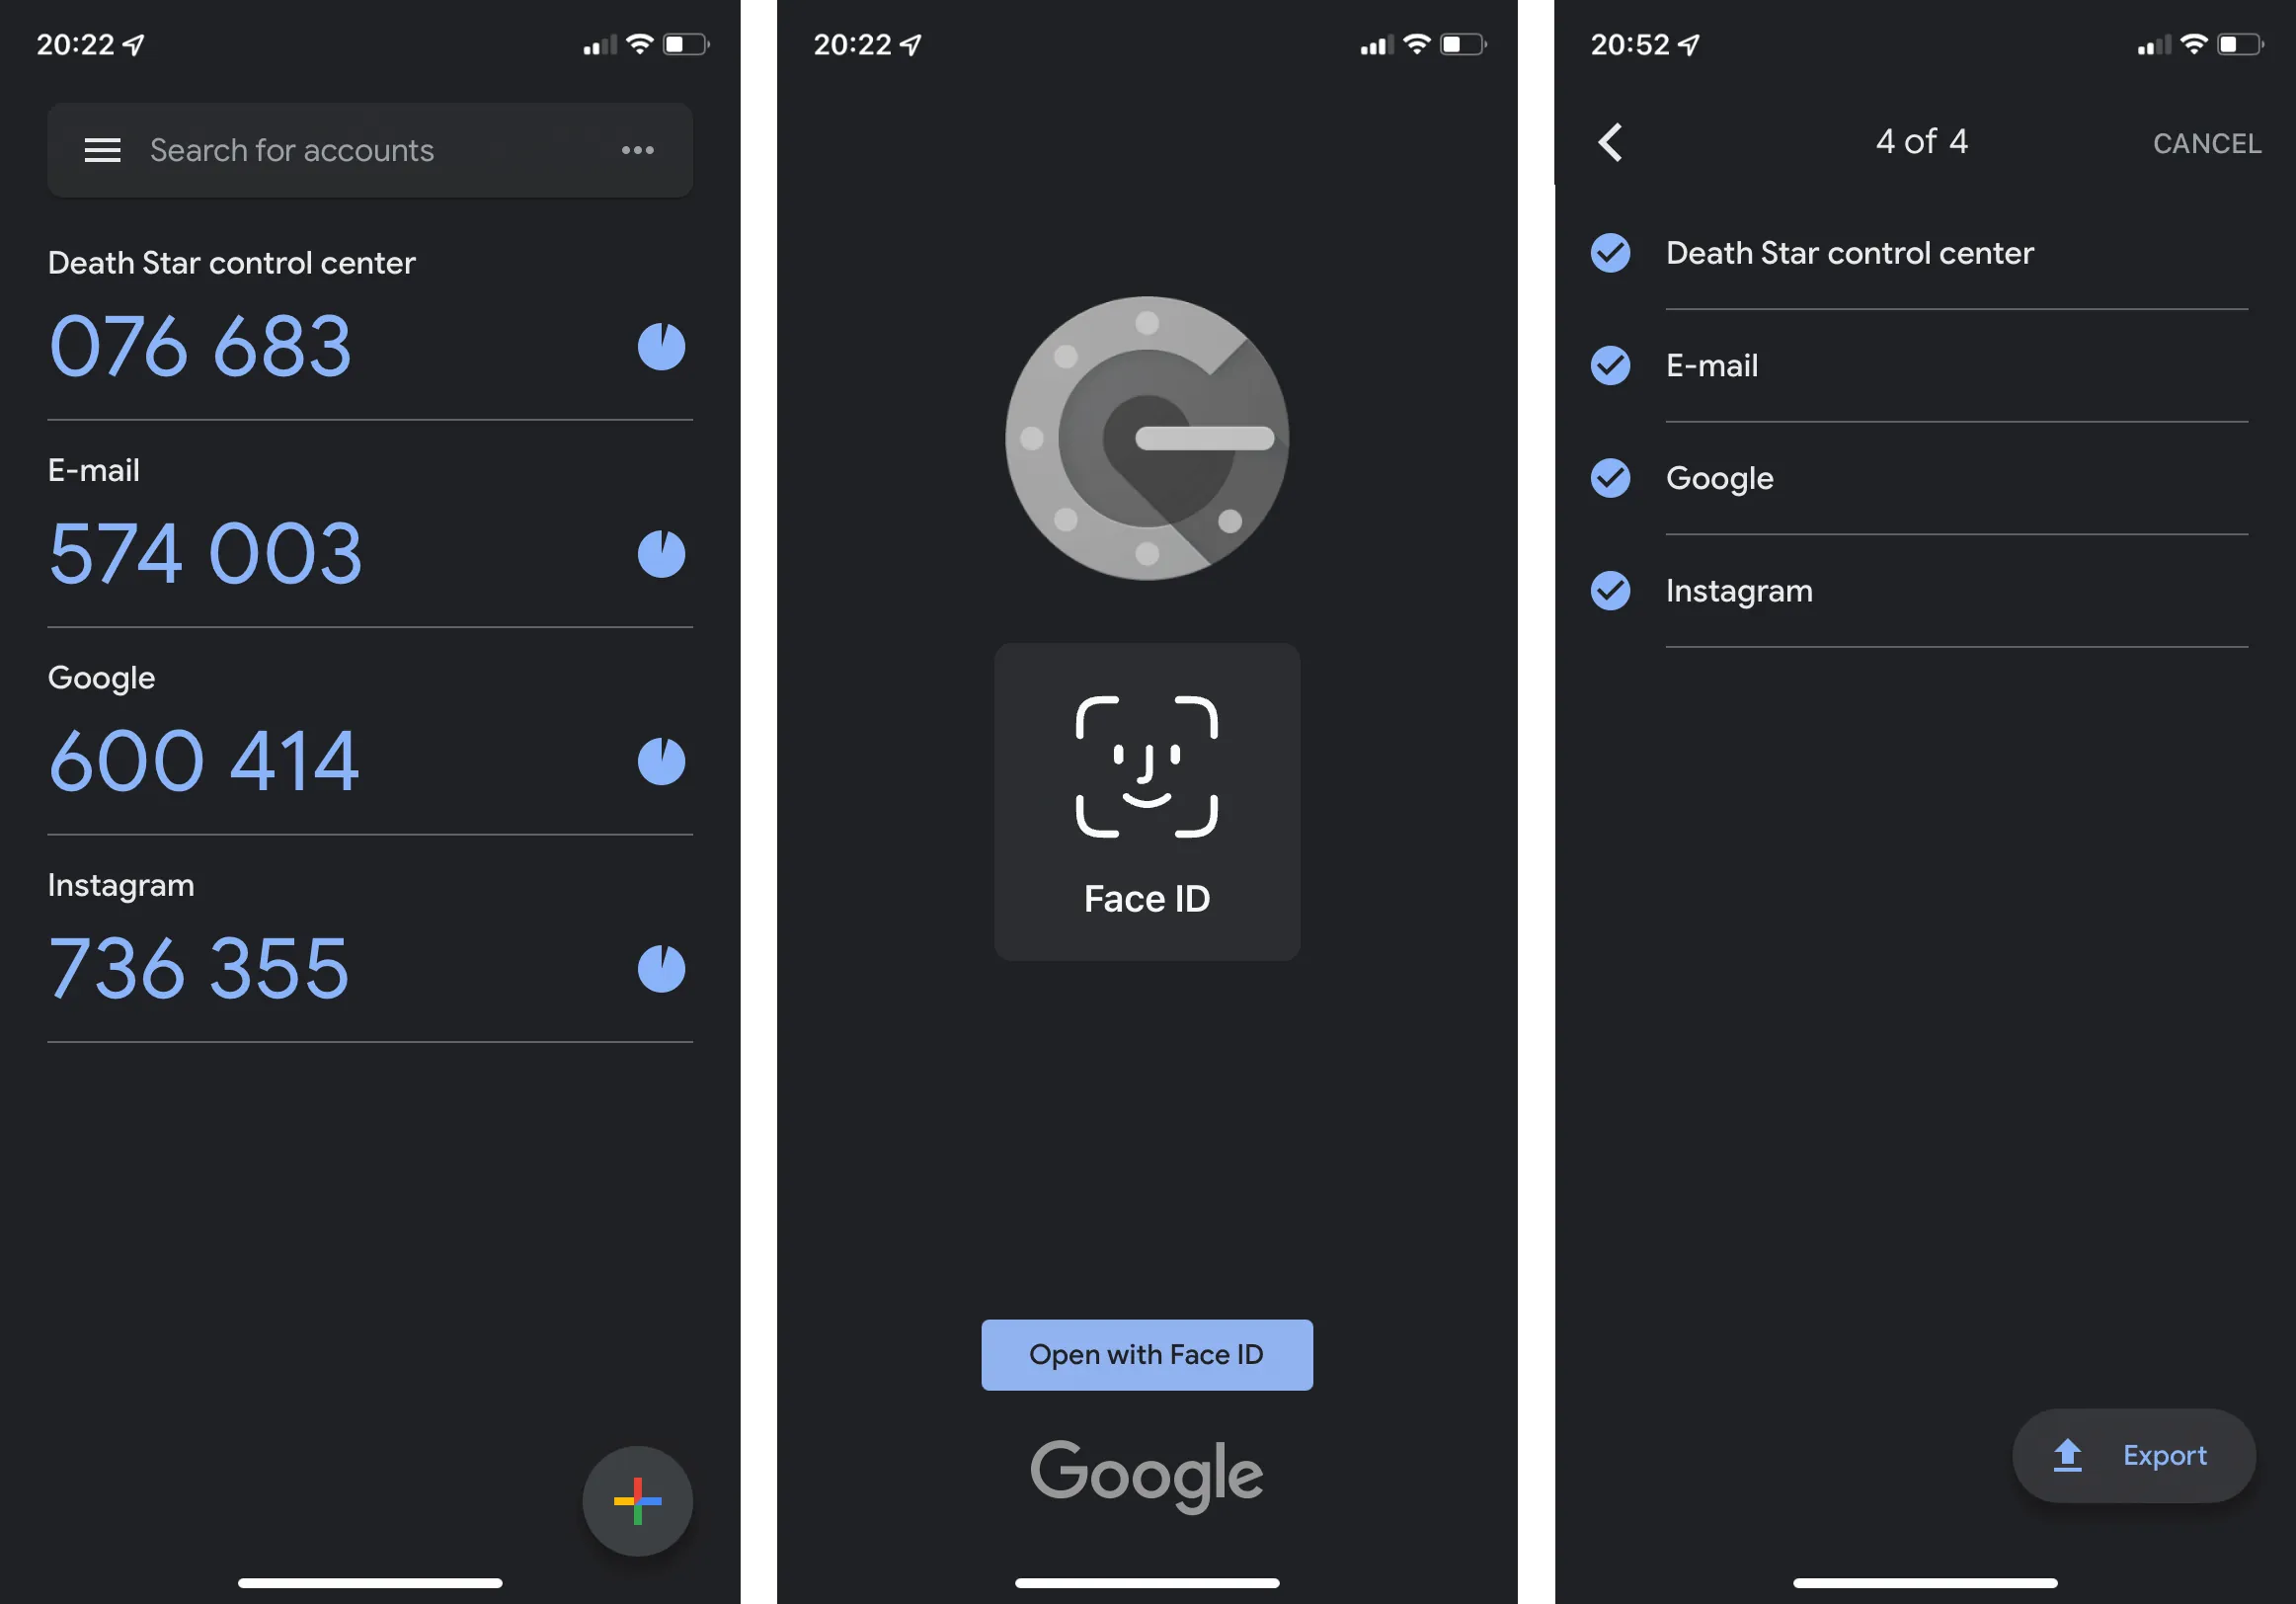This screenshot has height=1604, width=2296.
Task: Click Cancel on the export screen
Action: [x=2205, y=141]
